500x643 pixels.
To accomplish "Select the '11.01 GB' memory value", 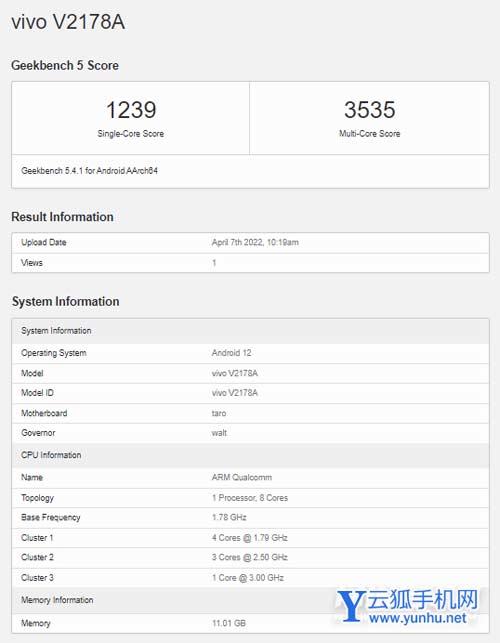I will (228, 623).
